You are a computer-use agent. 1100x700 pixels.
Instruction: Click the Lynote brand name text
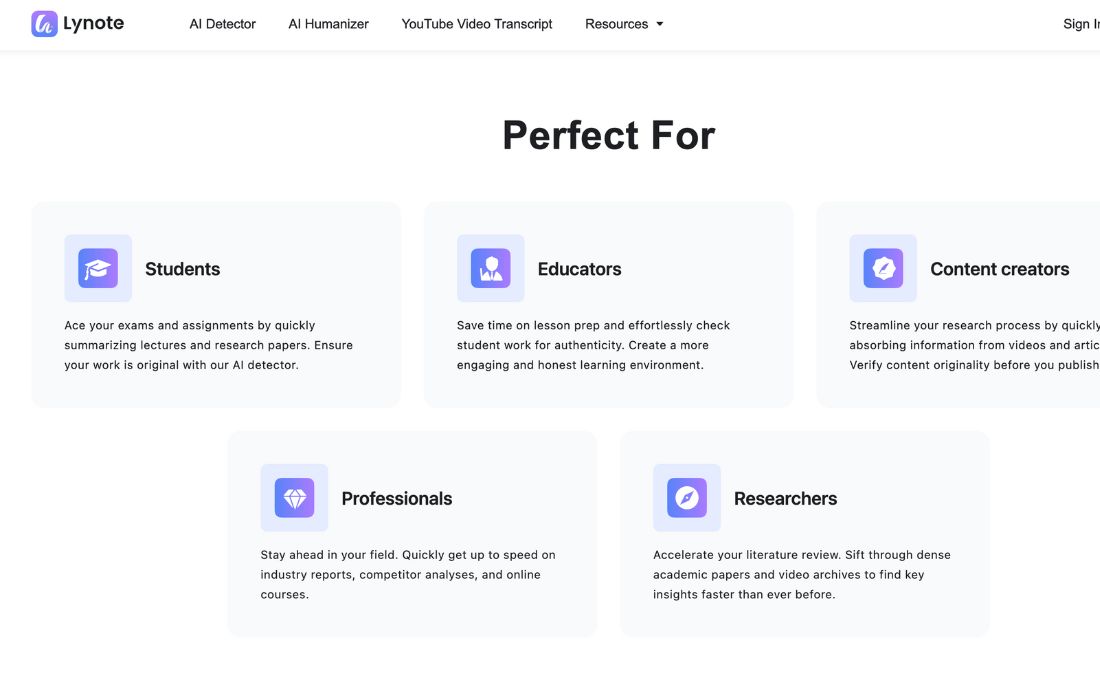[94, 24]
